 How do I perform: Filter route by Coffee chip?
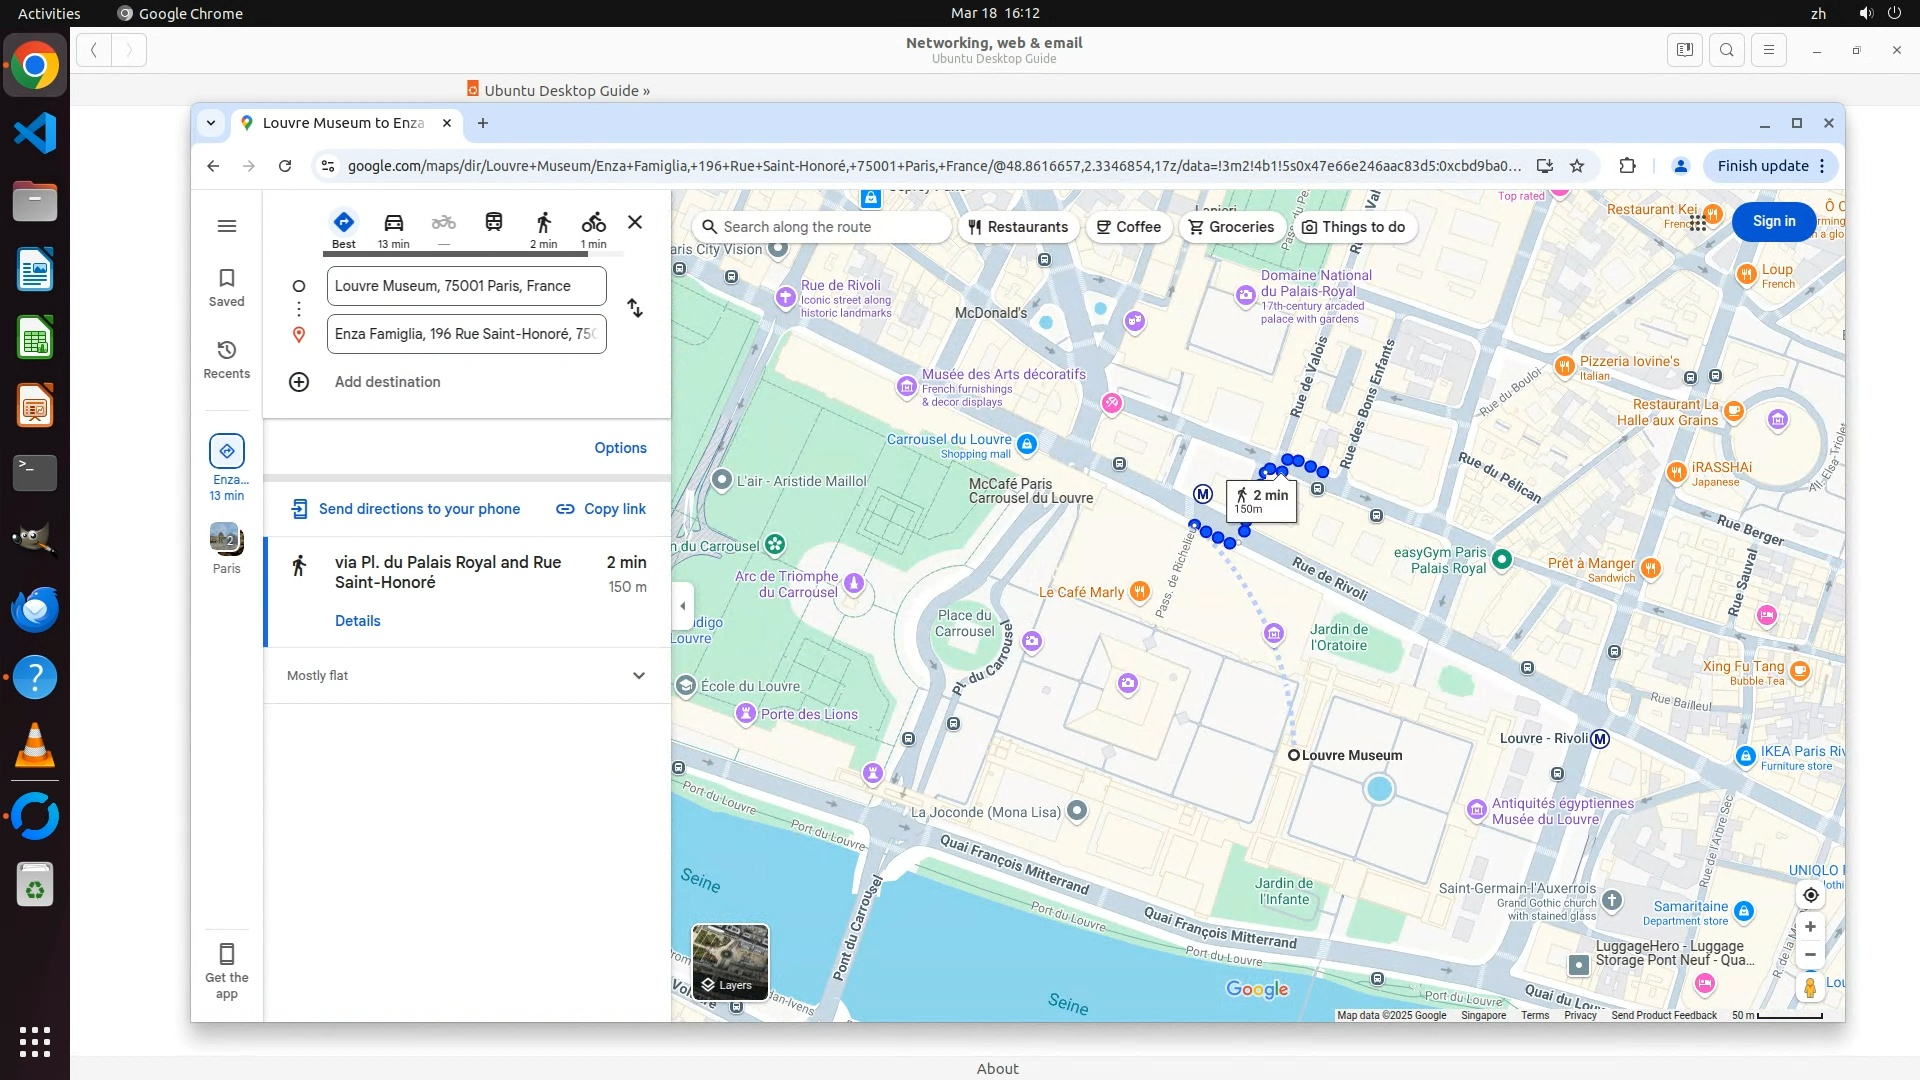1128,227
